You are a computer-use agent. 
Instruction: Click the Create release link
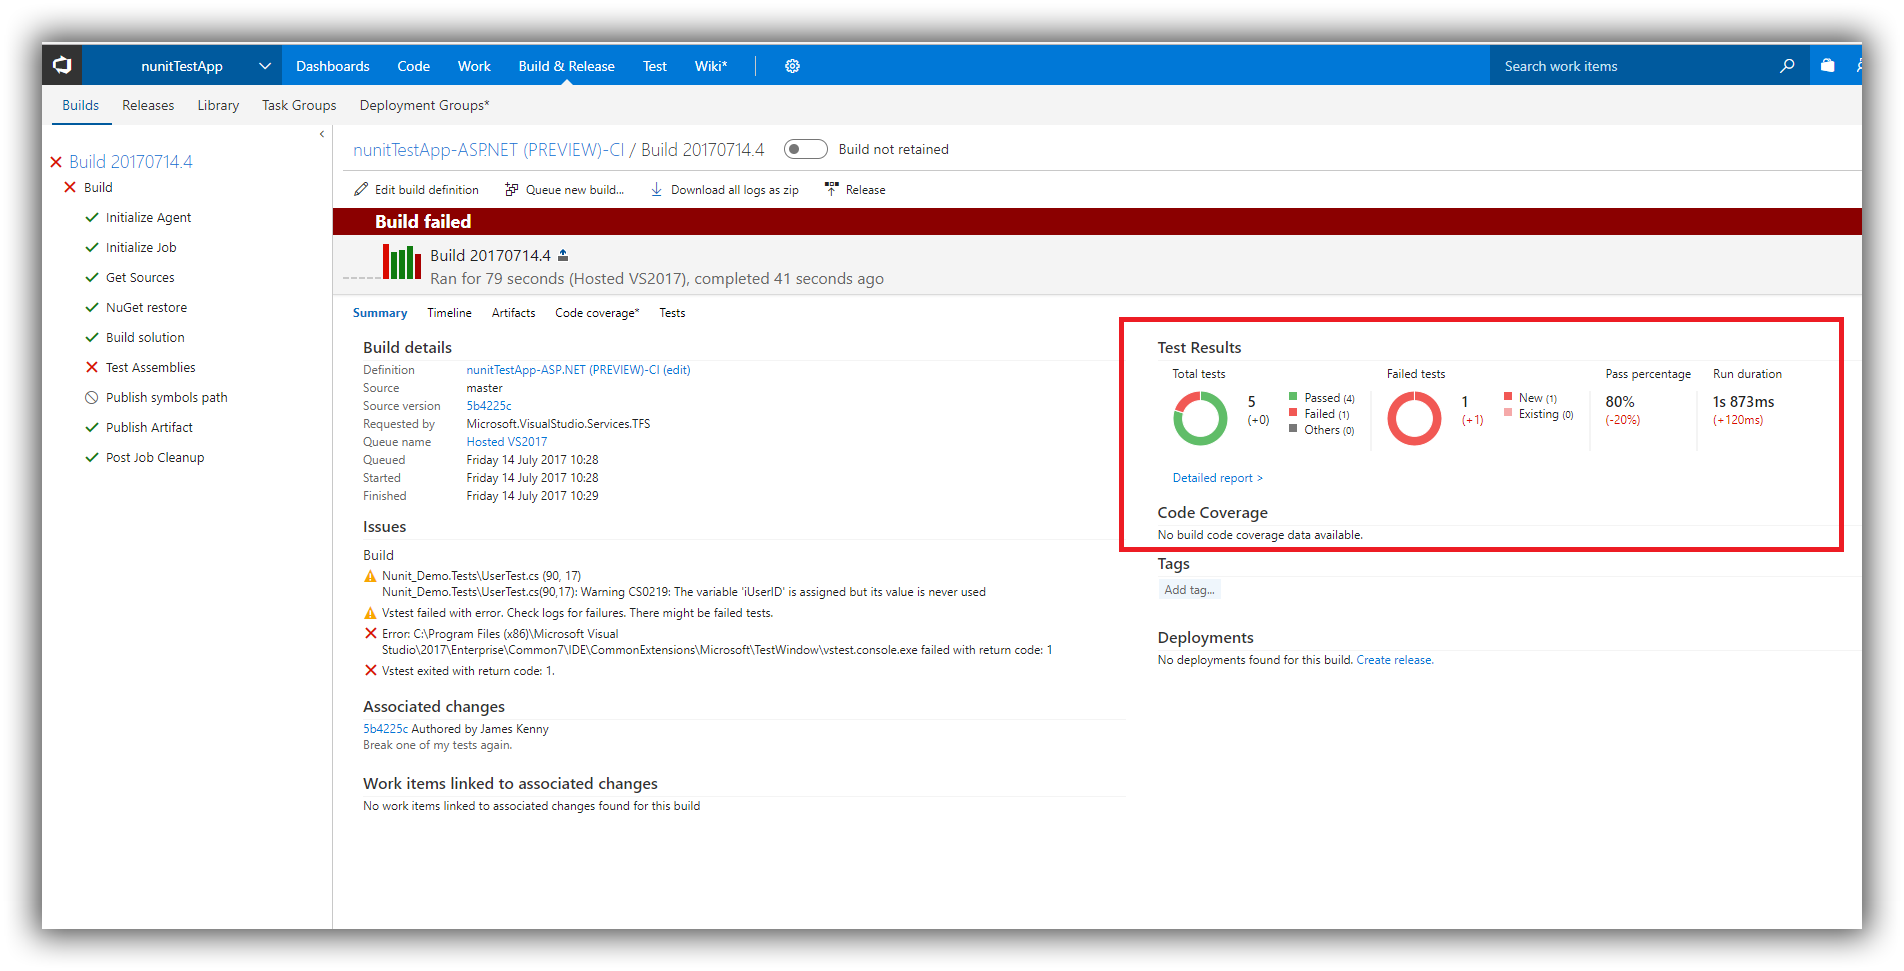pos(1394,660)
